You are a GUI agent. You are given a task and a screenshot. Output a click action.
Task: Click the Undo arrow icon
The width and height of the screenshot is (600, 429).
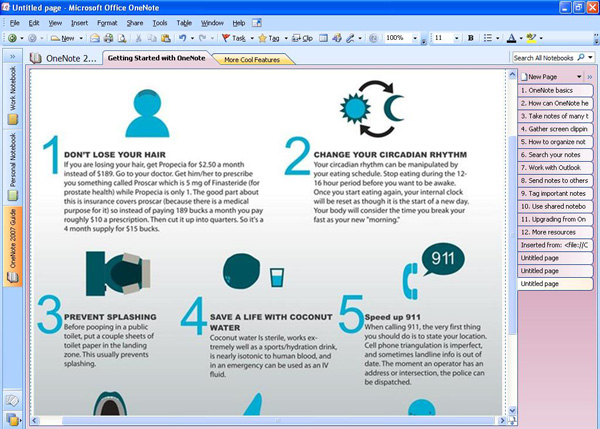click(183, 38)
